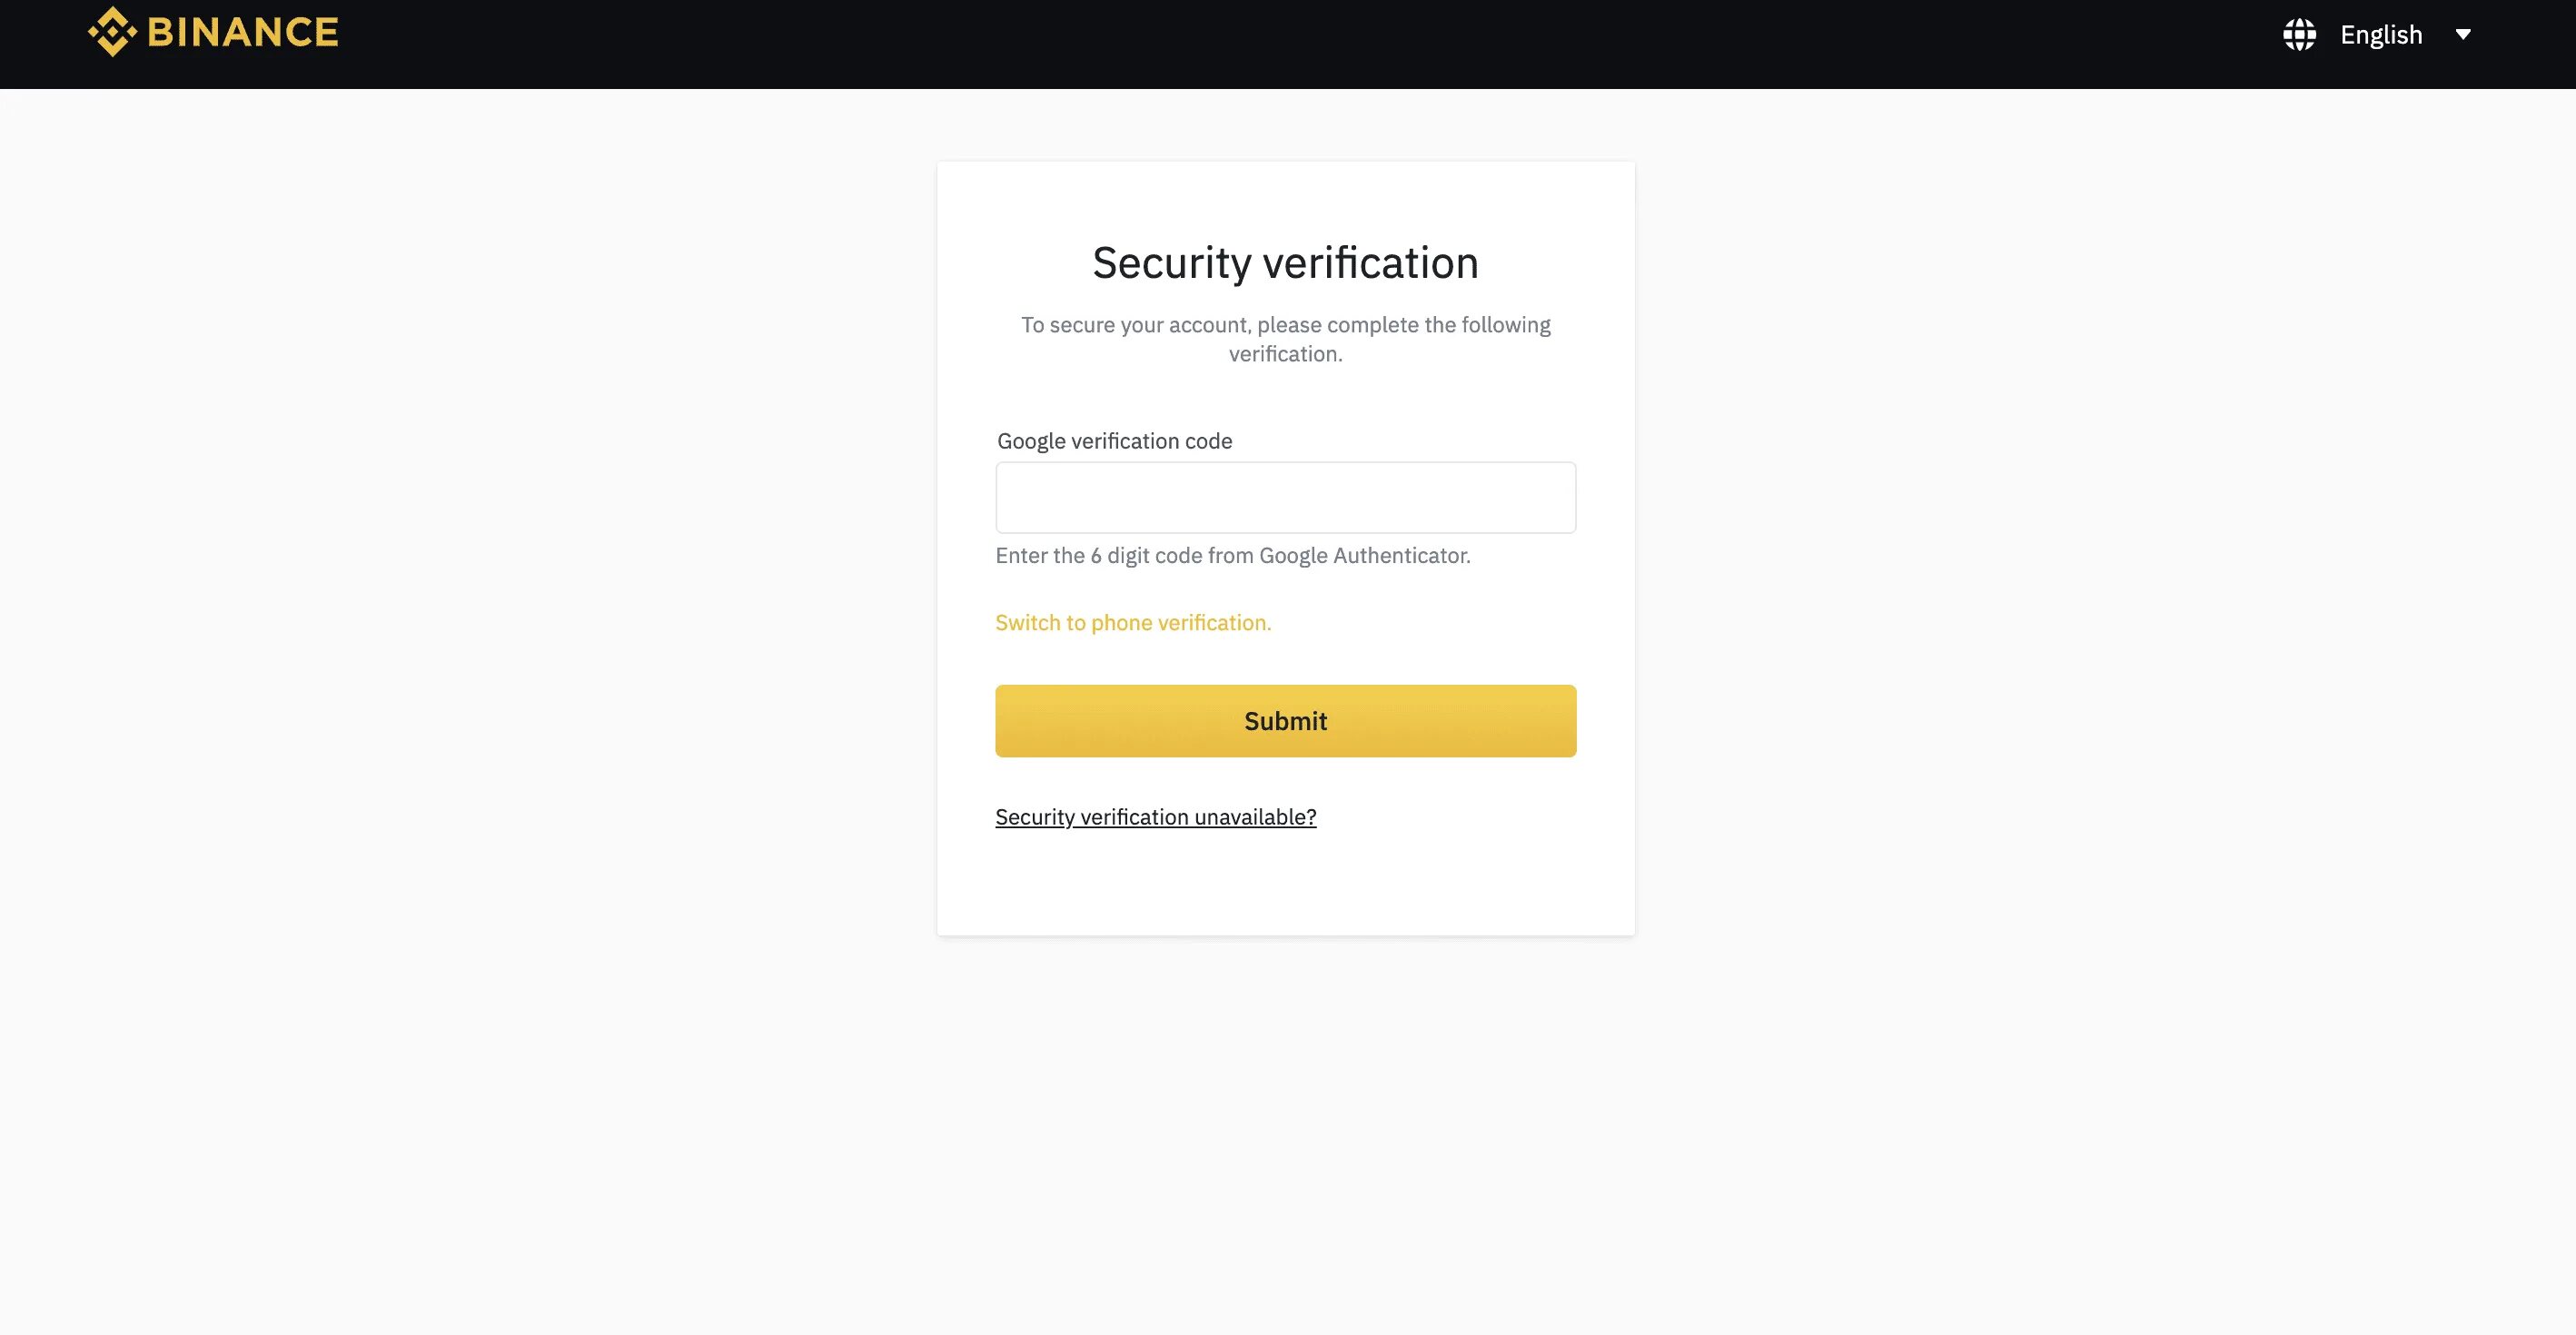Screen dimensions: 2576x1335
Task: Click blank gray area right of the card
Action: coord(2100,550)
